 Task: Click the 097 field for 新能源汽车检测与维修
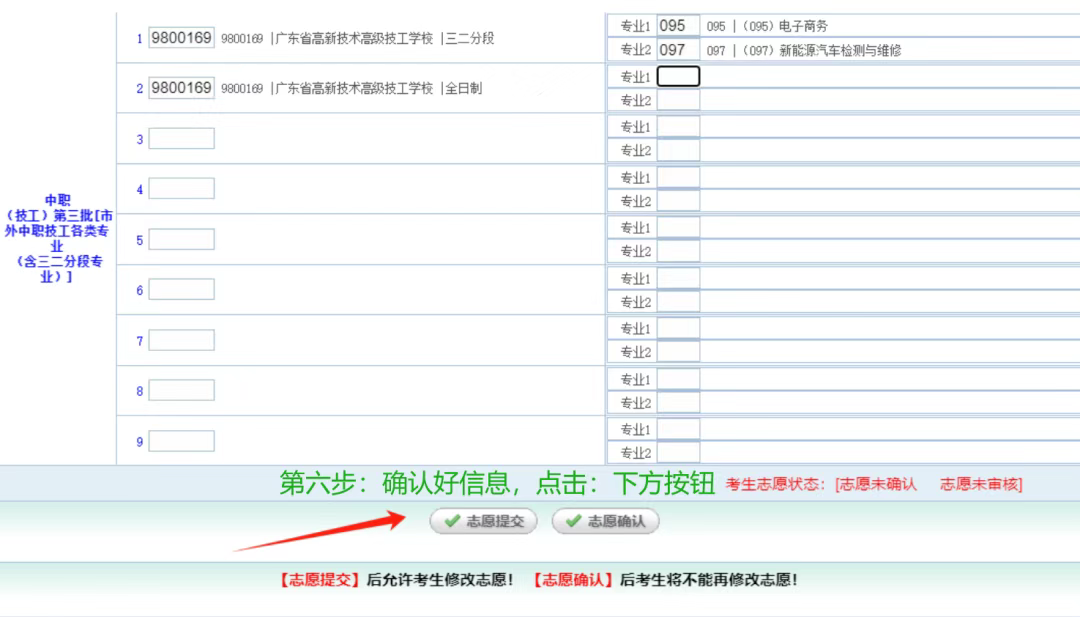[677, 48]
